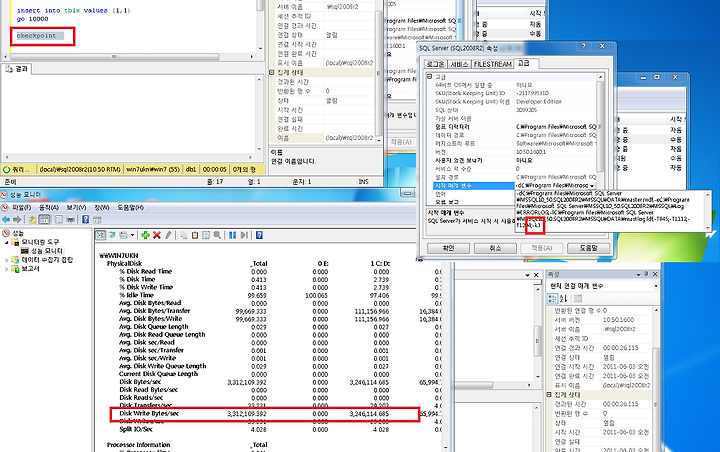
Task: Click the View Current Activity icon
Action: click(x=101, y=235)
